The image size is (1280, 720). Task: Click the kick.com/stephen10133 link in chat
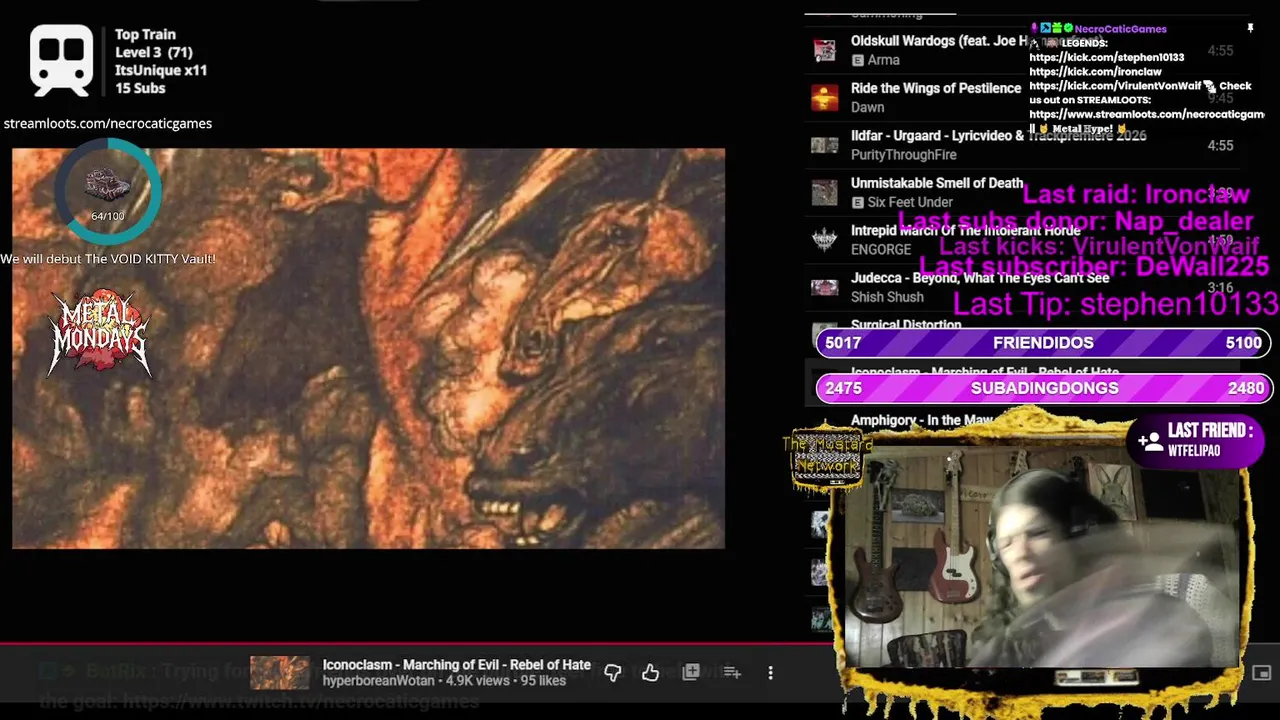[x=1106, y=58]
